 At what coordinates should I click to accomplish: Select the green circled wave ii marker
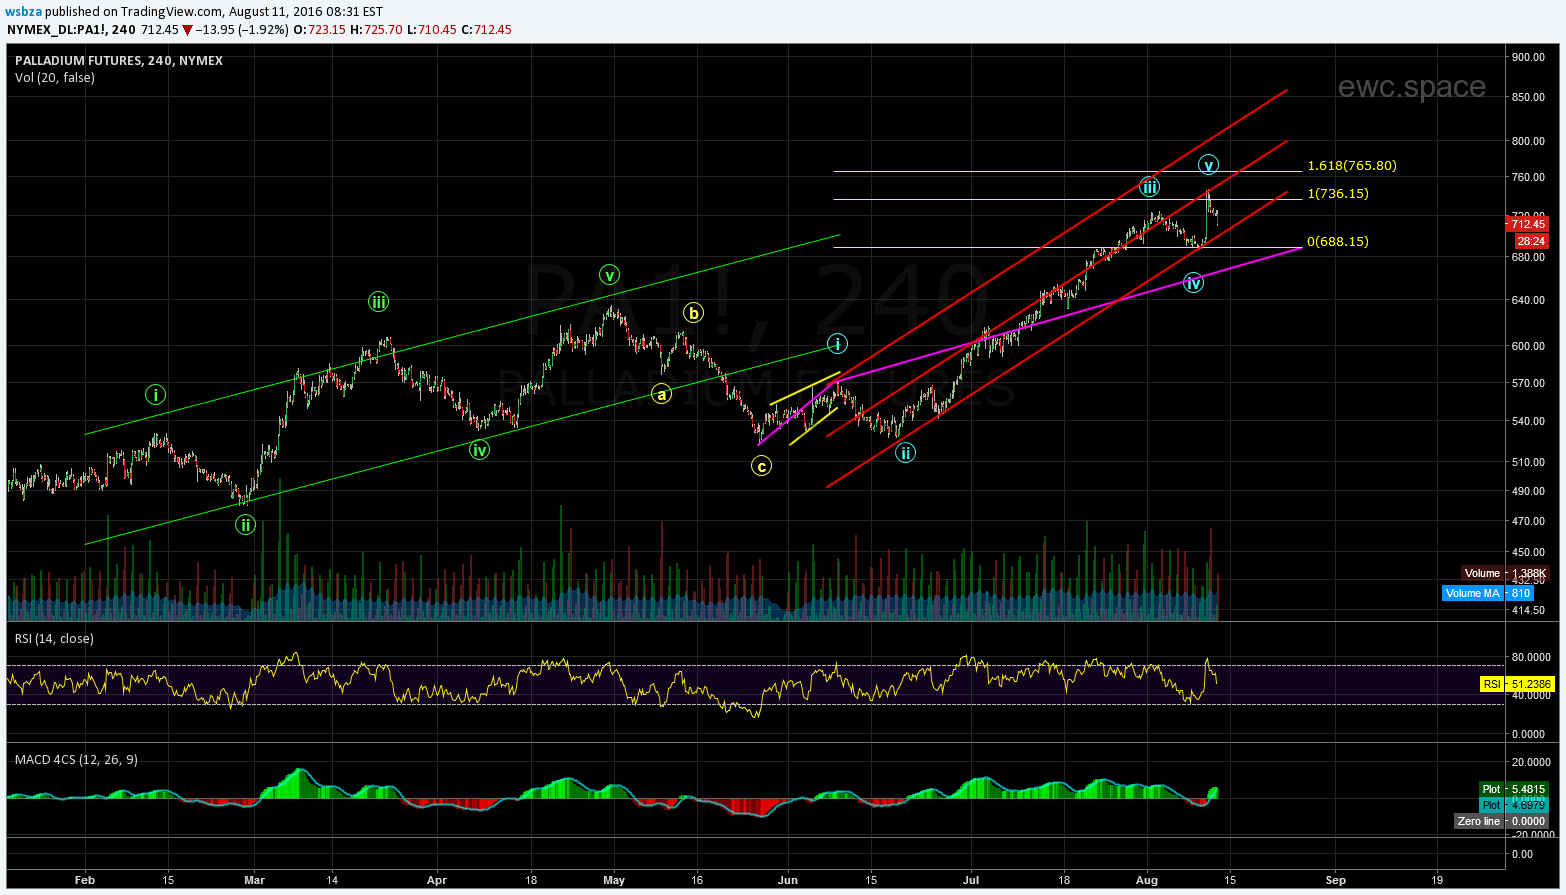pyautogui.click(x=245, y=524)
